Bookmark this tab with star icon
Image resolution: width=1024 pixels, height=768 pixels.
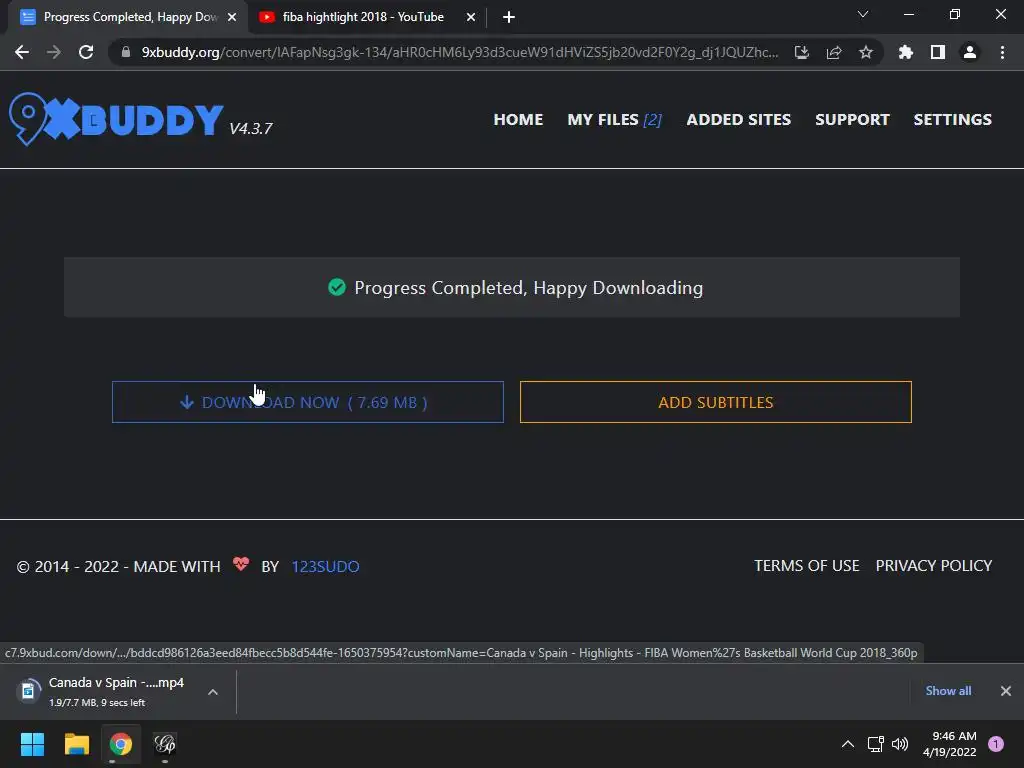point(865,52)
